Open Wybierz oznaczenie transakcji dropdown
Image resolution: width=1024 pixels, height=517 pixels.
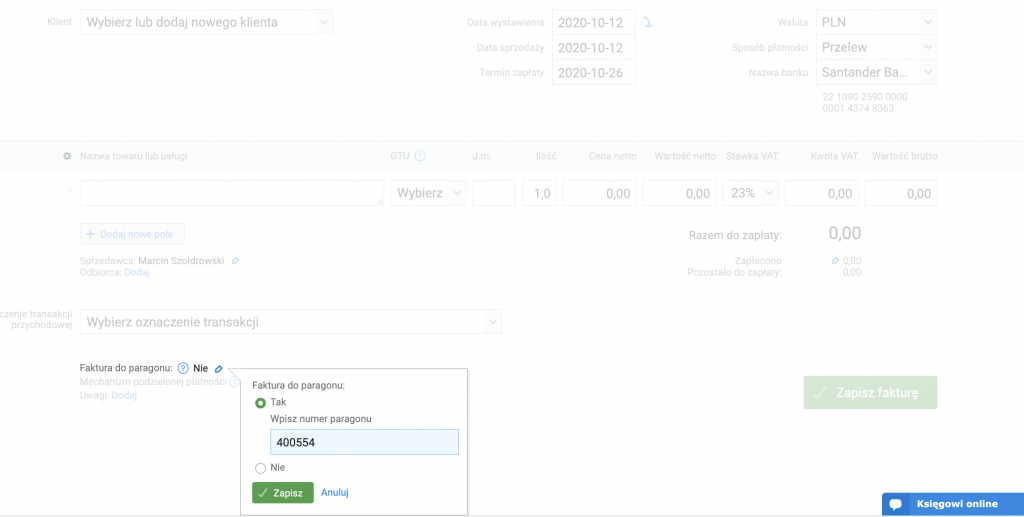[x=291, y=322]
